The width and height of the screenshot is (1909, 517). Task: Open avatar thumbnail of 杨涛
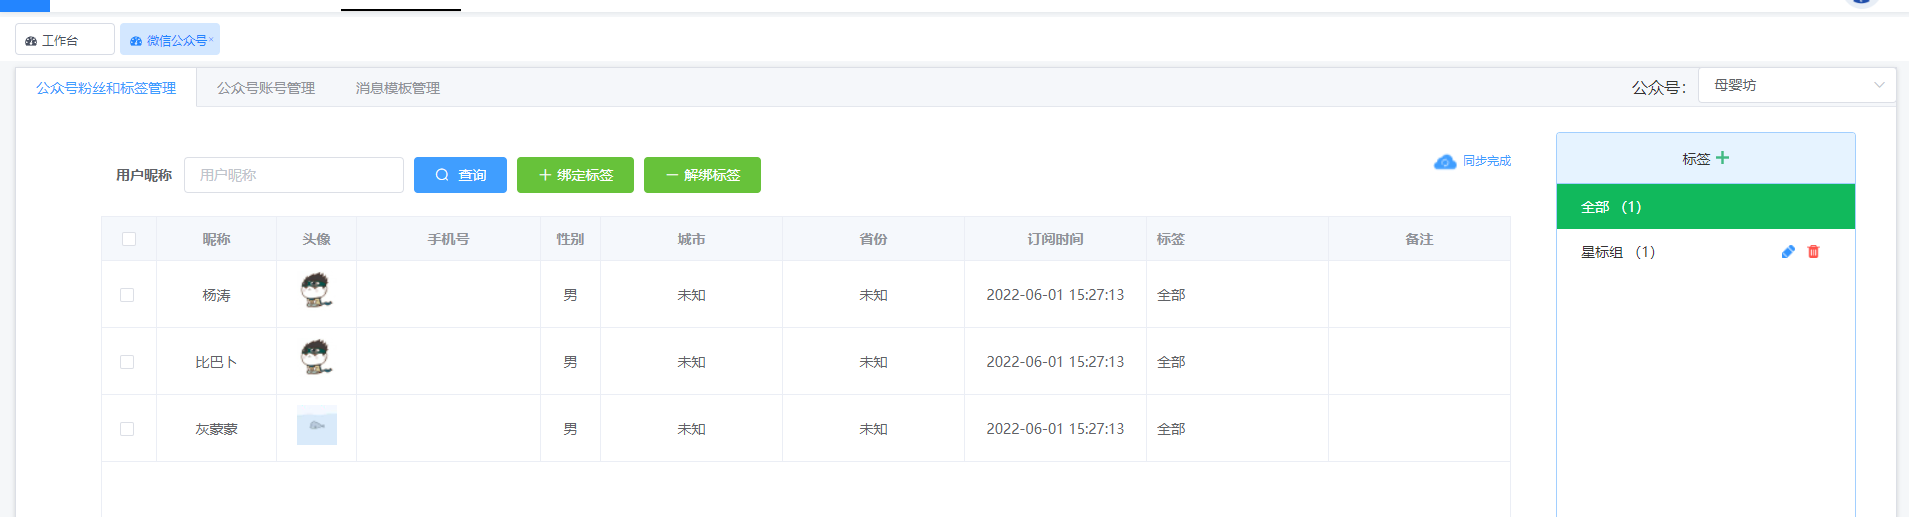click(316, 291)
